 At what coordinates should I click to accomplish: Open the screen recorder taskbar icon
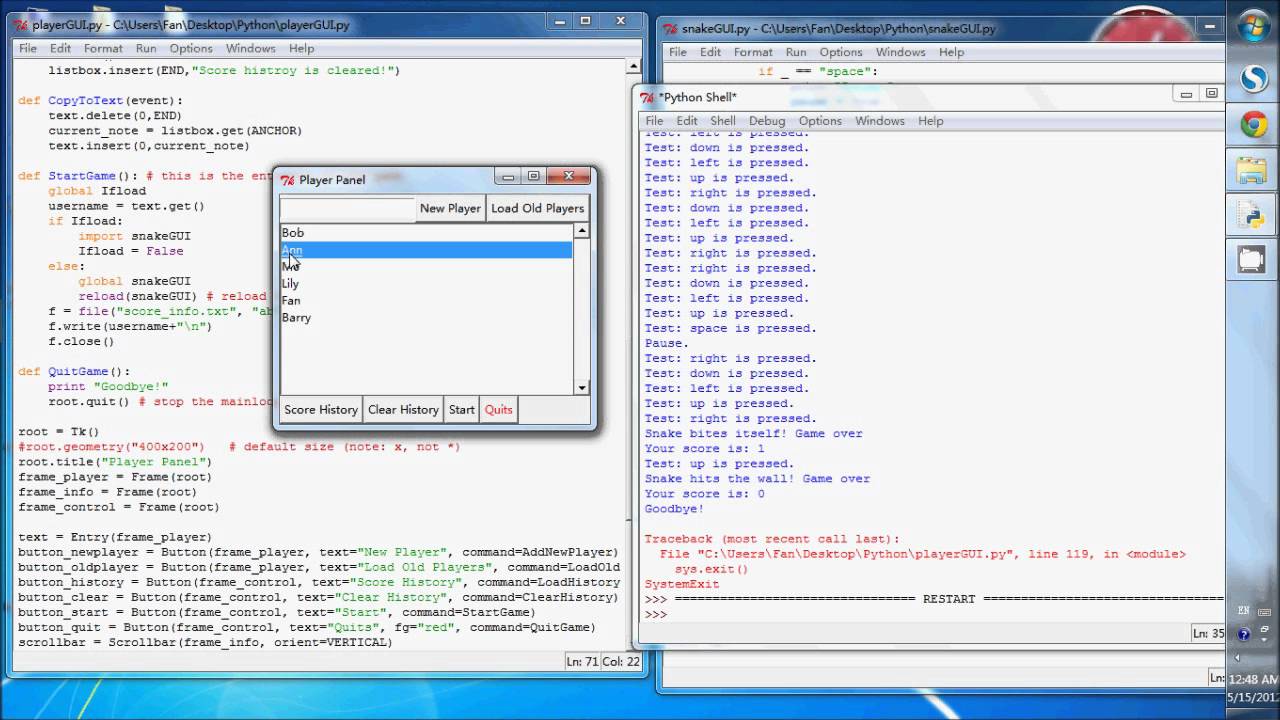point(1253,259)
